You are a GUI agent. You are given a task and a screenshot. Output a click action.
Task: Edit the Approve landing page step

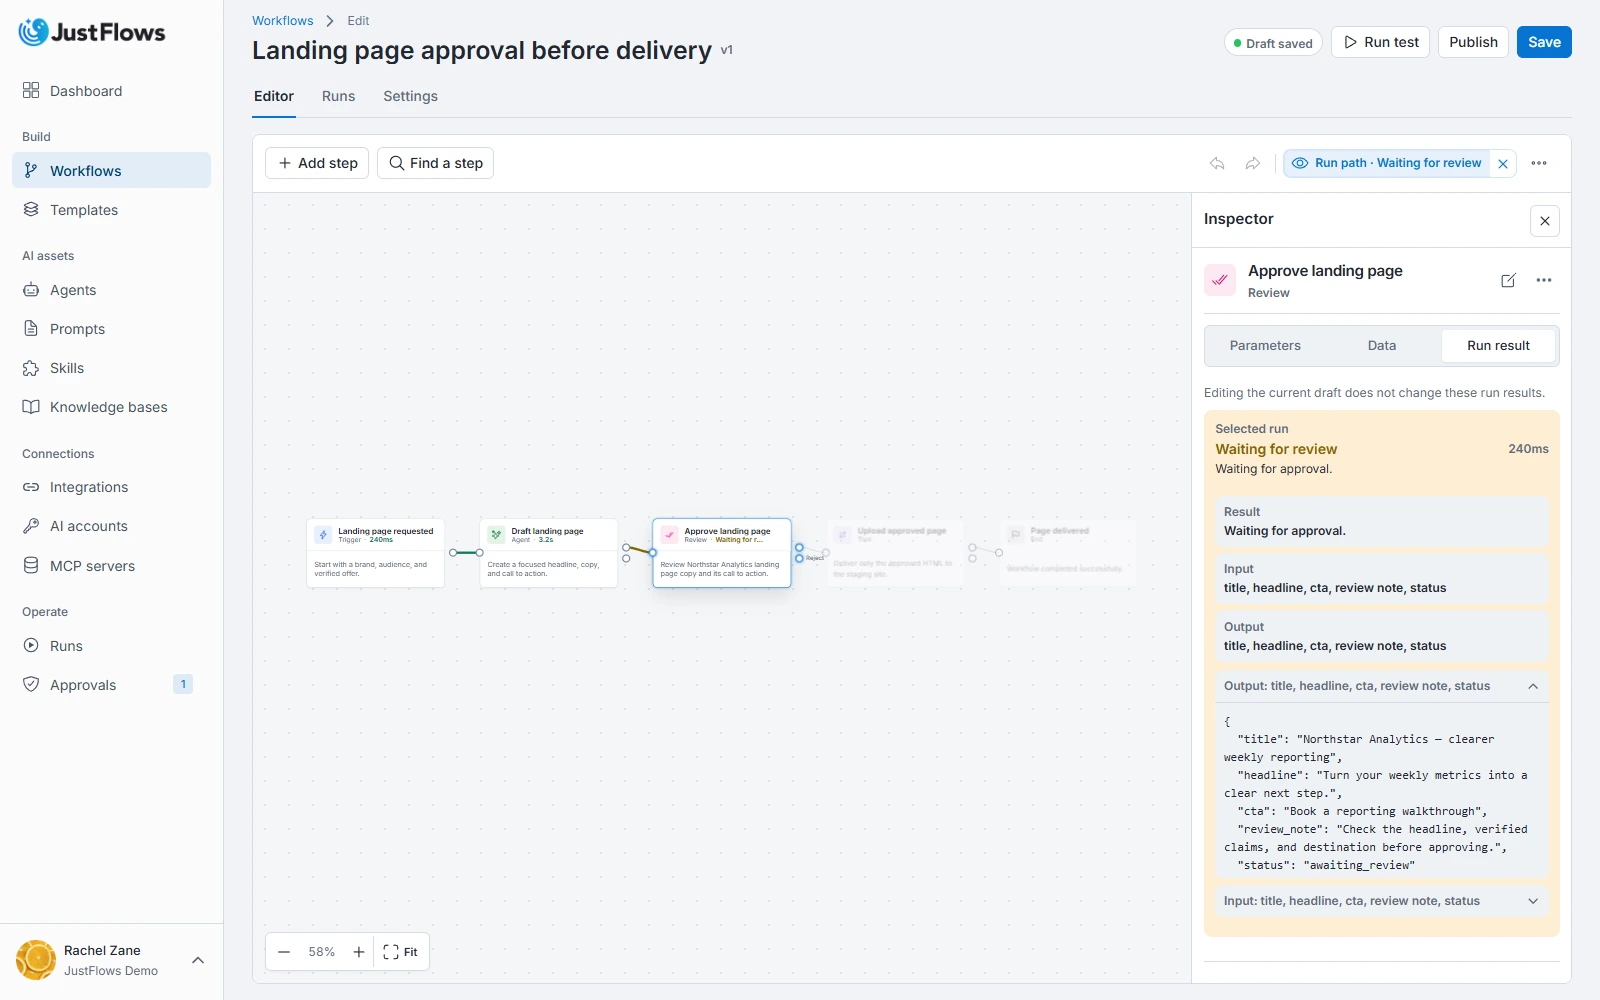pos(1508,281)
